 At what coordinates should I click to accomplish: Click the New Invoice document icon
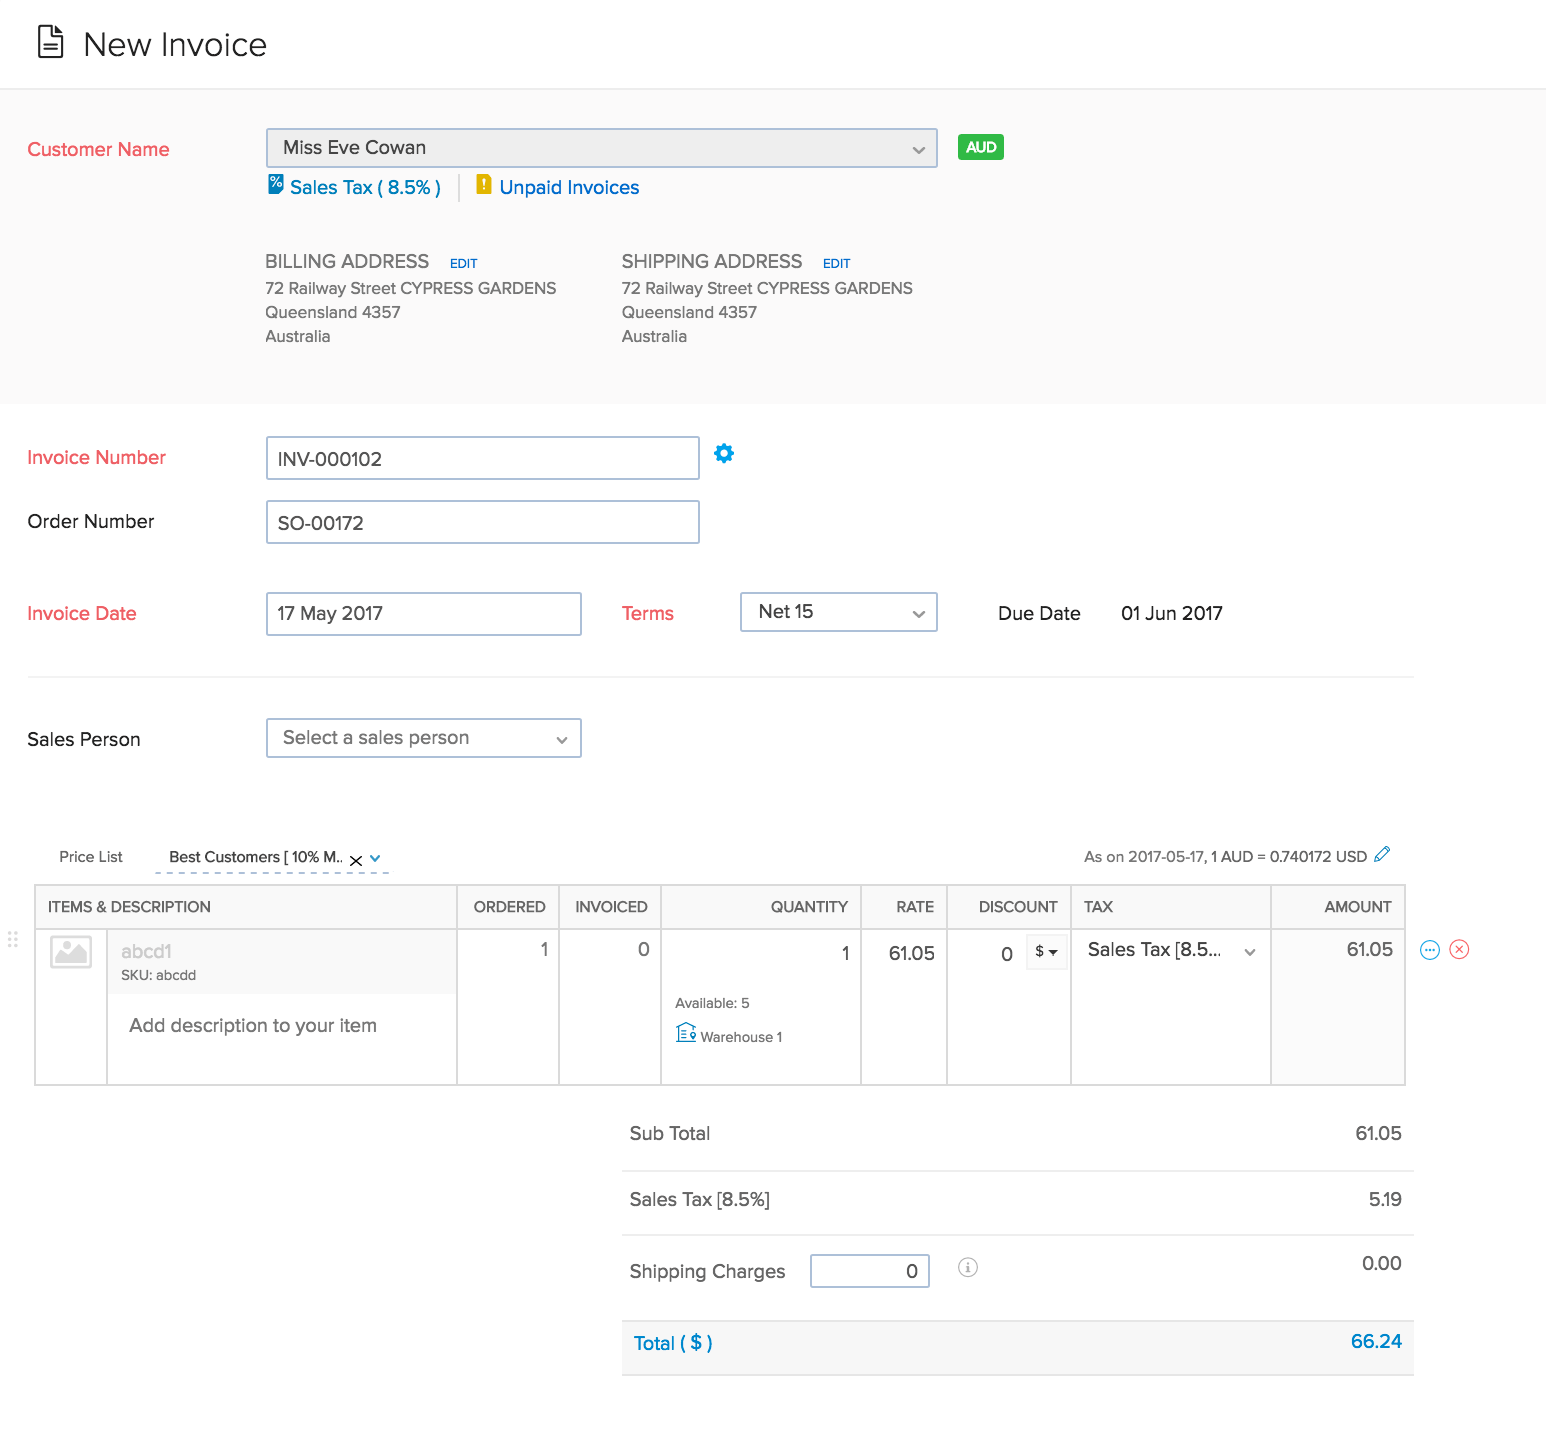pyautogui.click(x=48, y=42)
